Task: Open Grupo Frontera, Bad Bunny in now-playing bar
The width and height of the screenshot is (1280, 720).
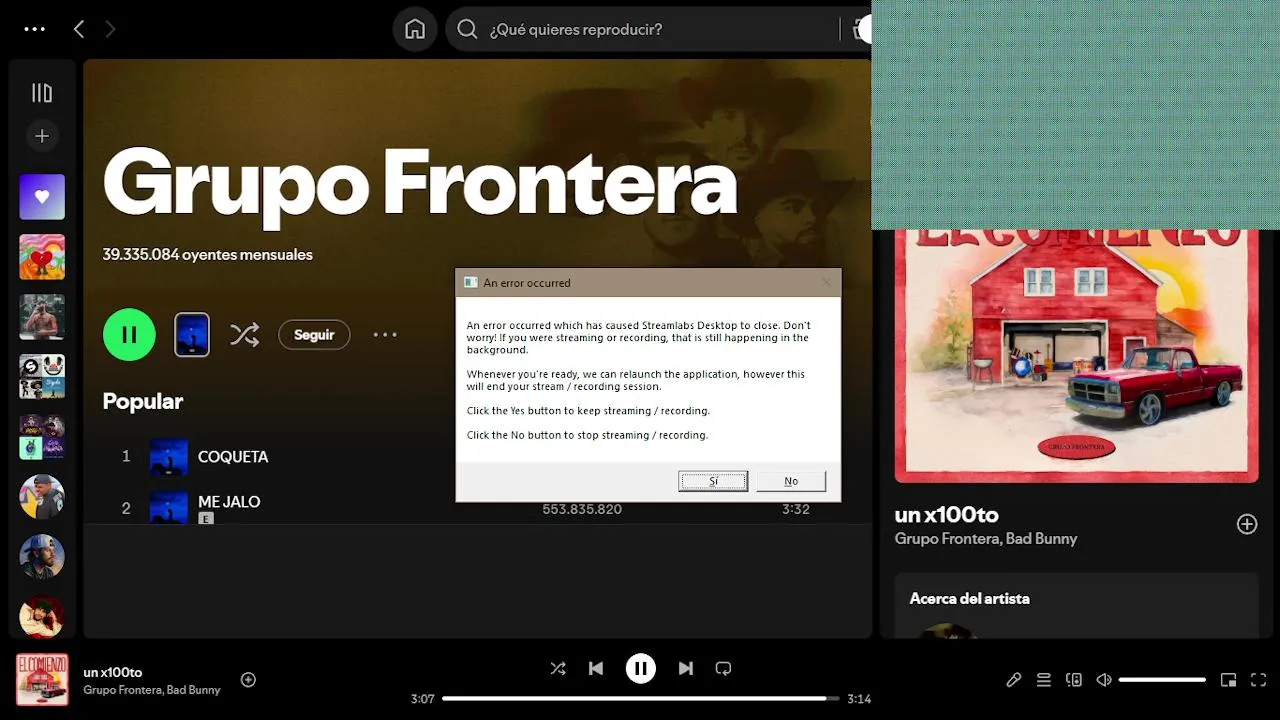Action: (x=152, y=690)
